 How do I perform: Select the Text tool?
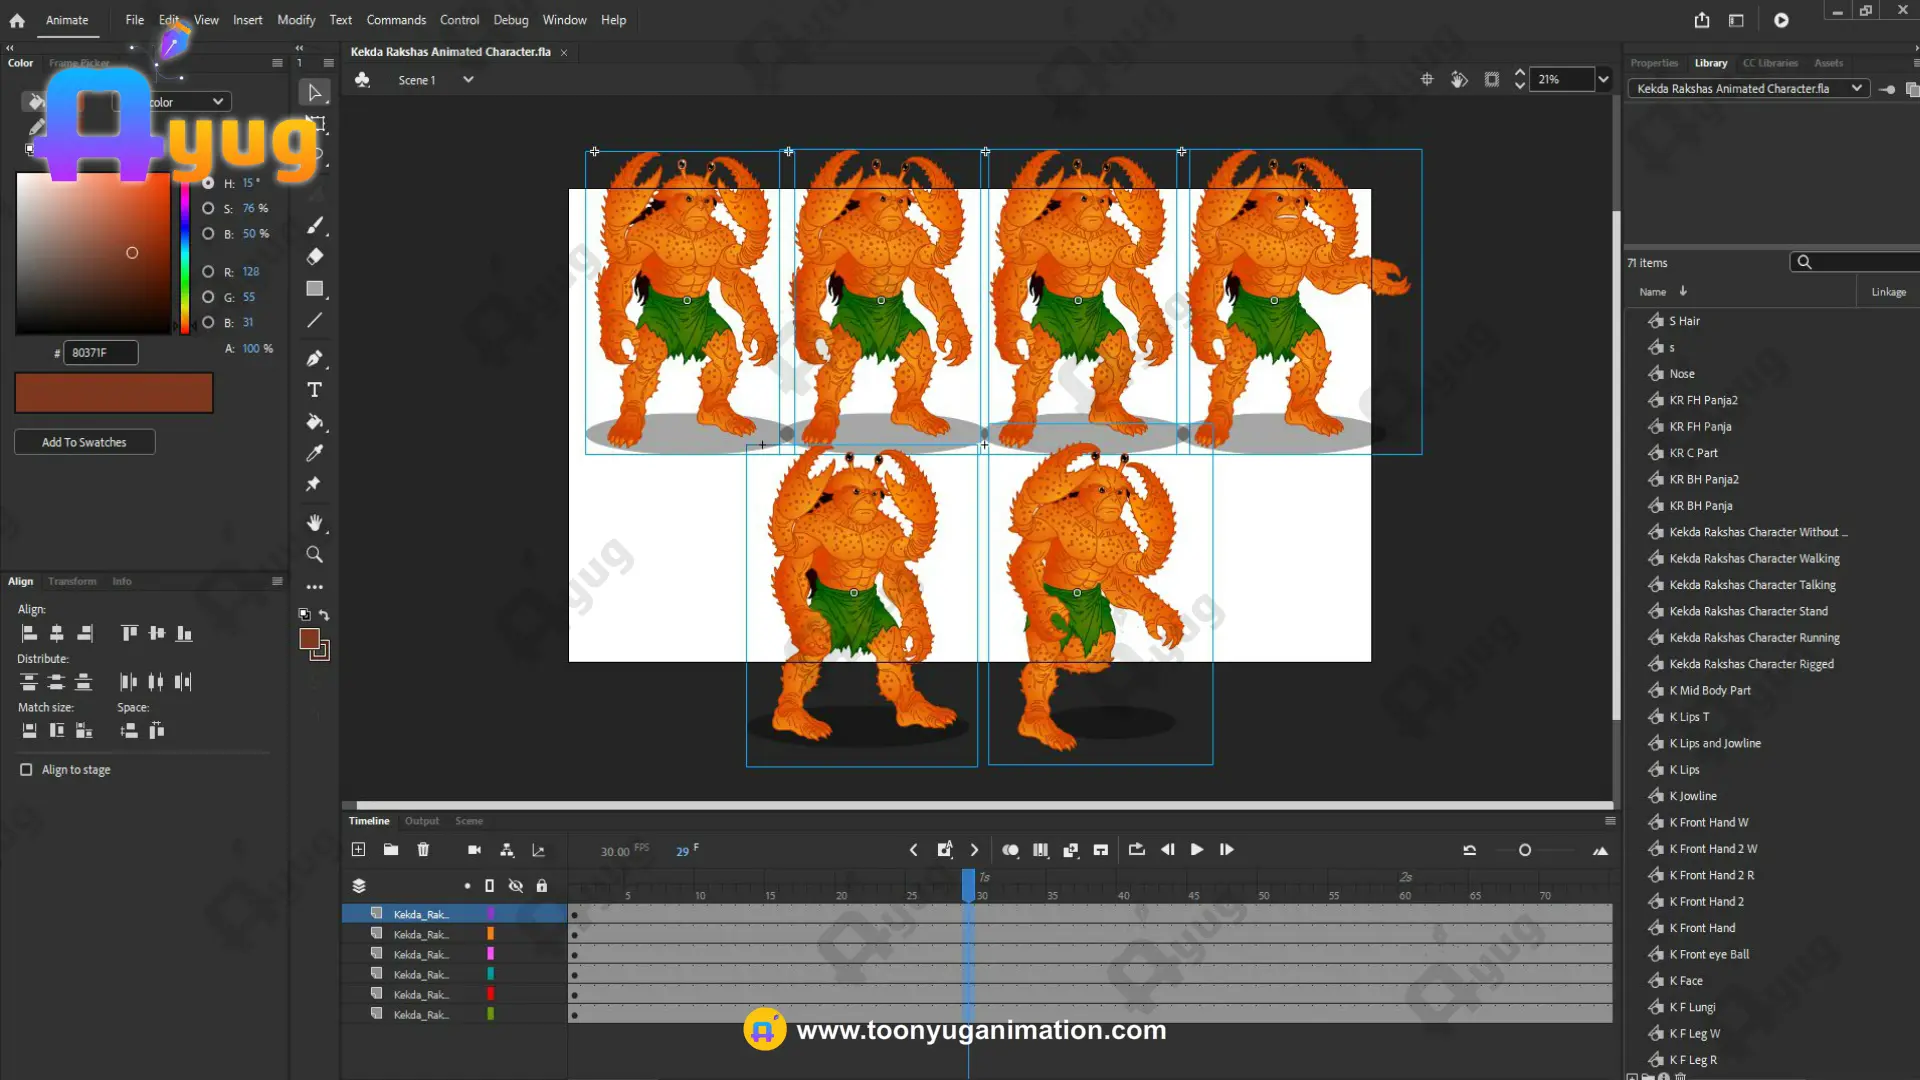click(x=314, y=390)
